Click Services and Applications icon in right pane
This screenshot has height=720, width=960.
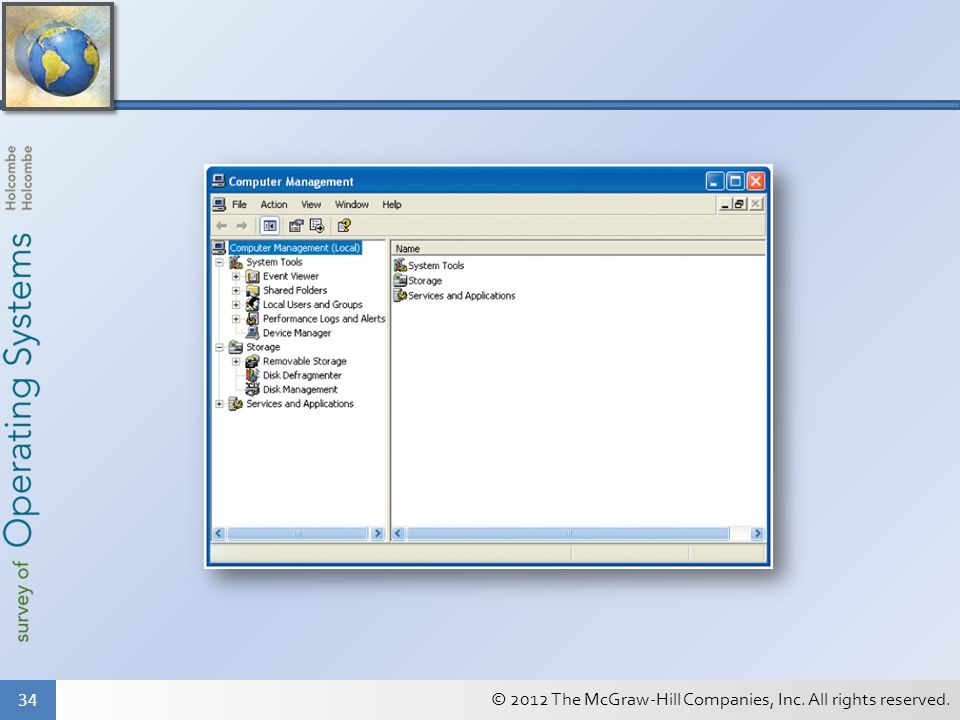(x=400, y=296)
